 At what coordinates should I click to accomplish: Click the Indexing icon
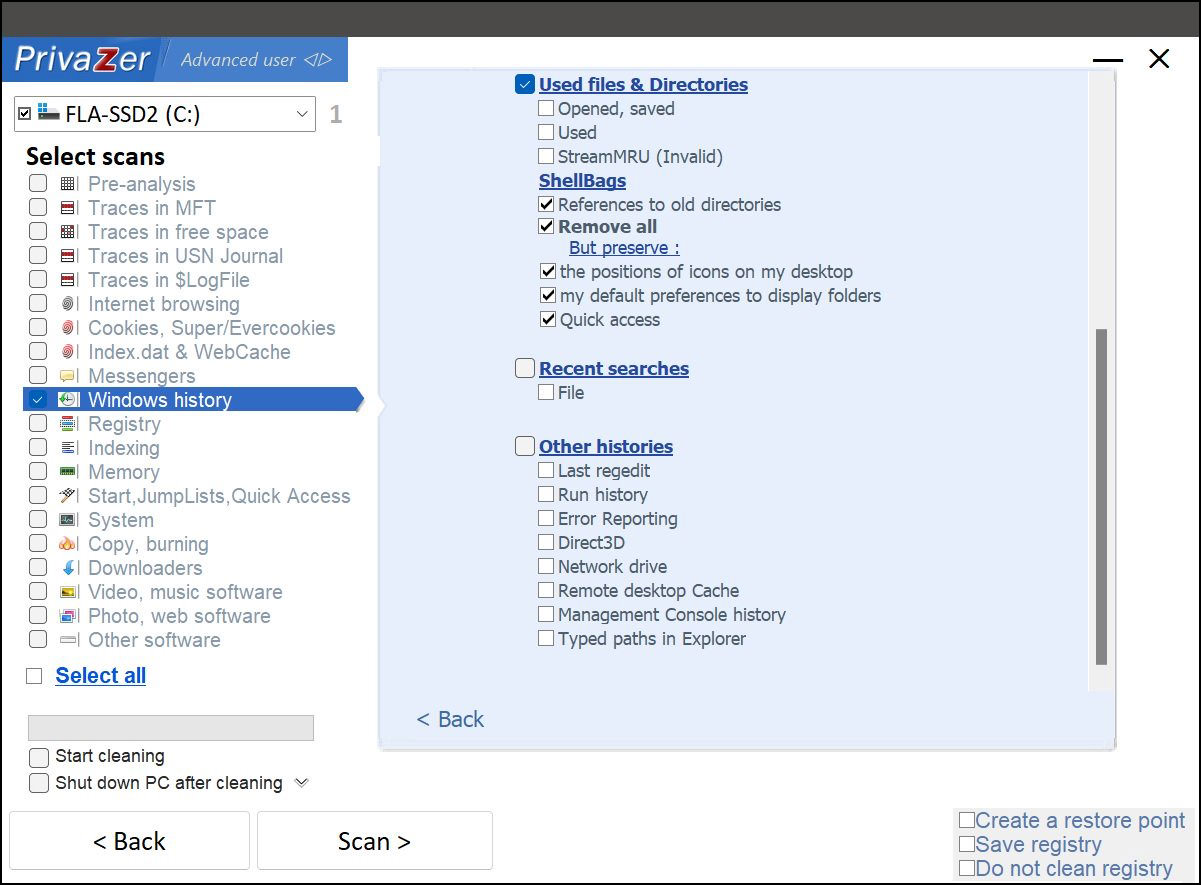coord(68,448)
